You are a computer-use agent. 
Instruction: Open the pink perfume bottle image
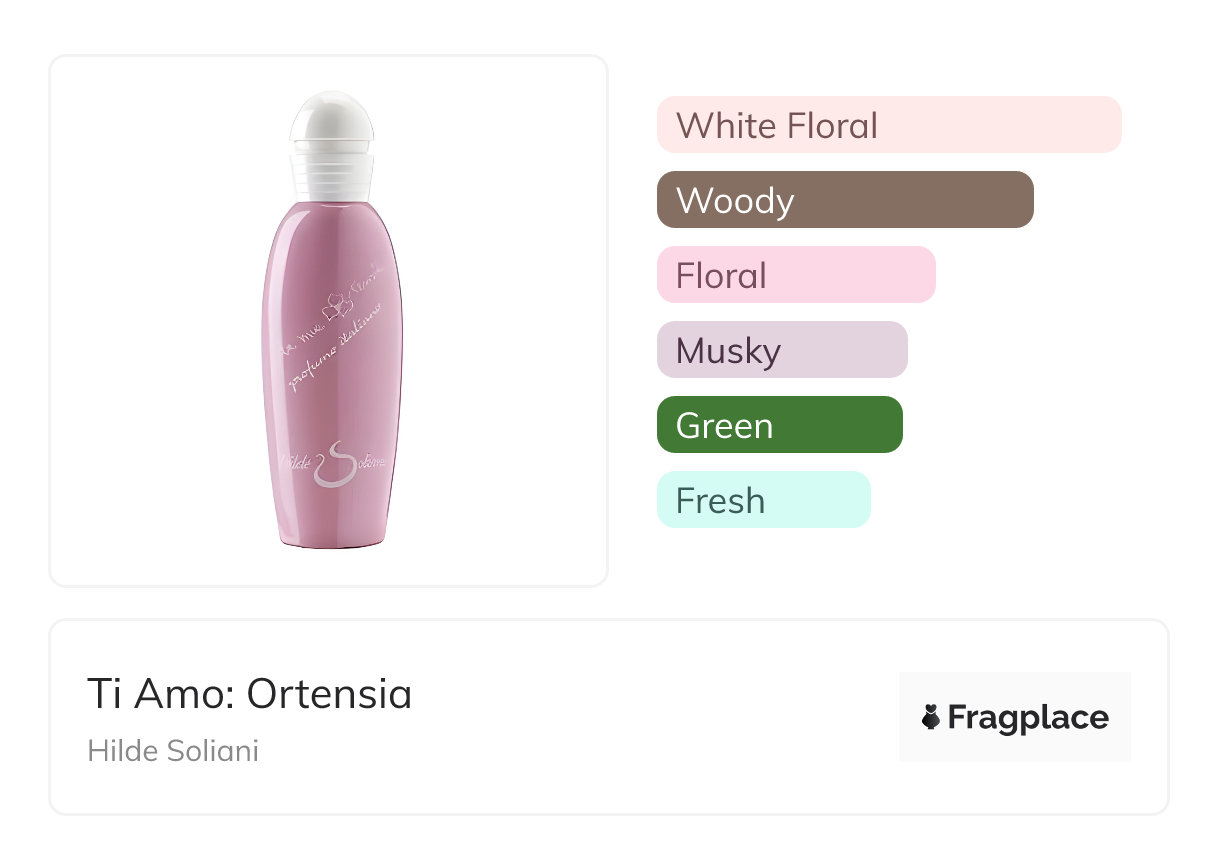click(333, 322)
